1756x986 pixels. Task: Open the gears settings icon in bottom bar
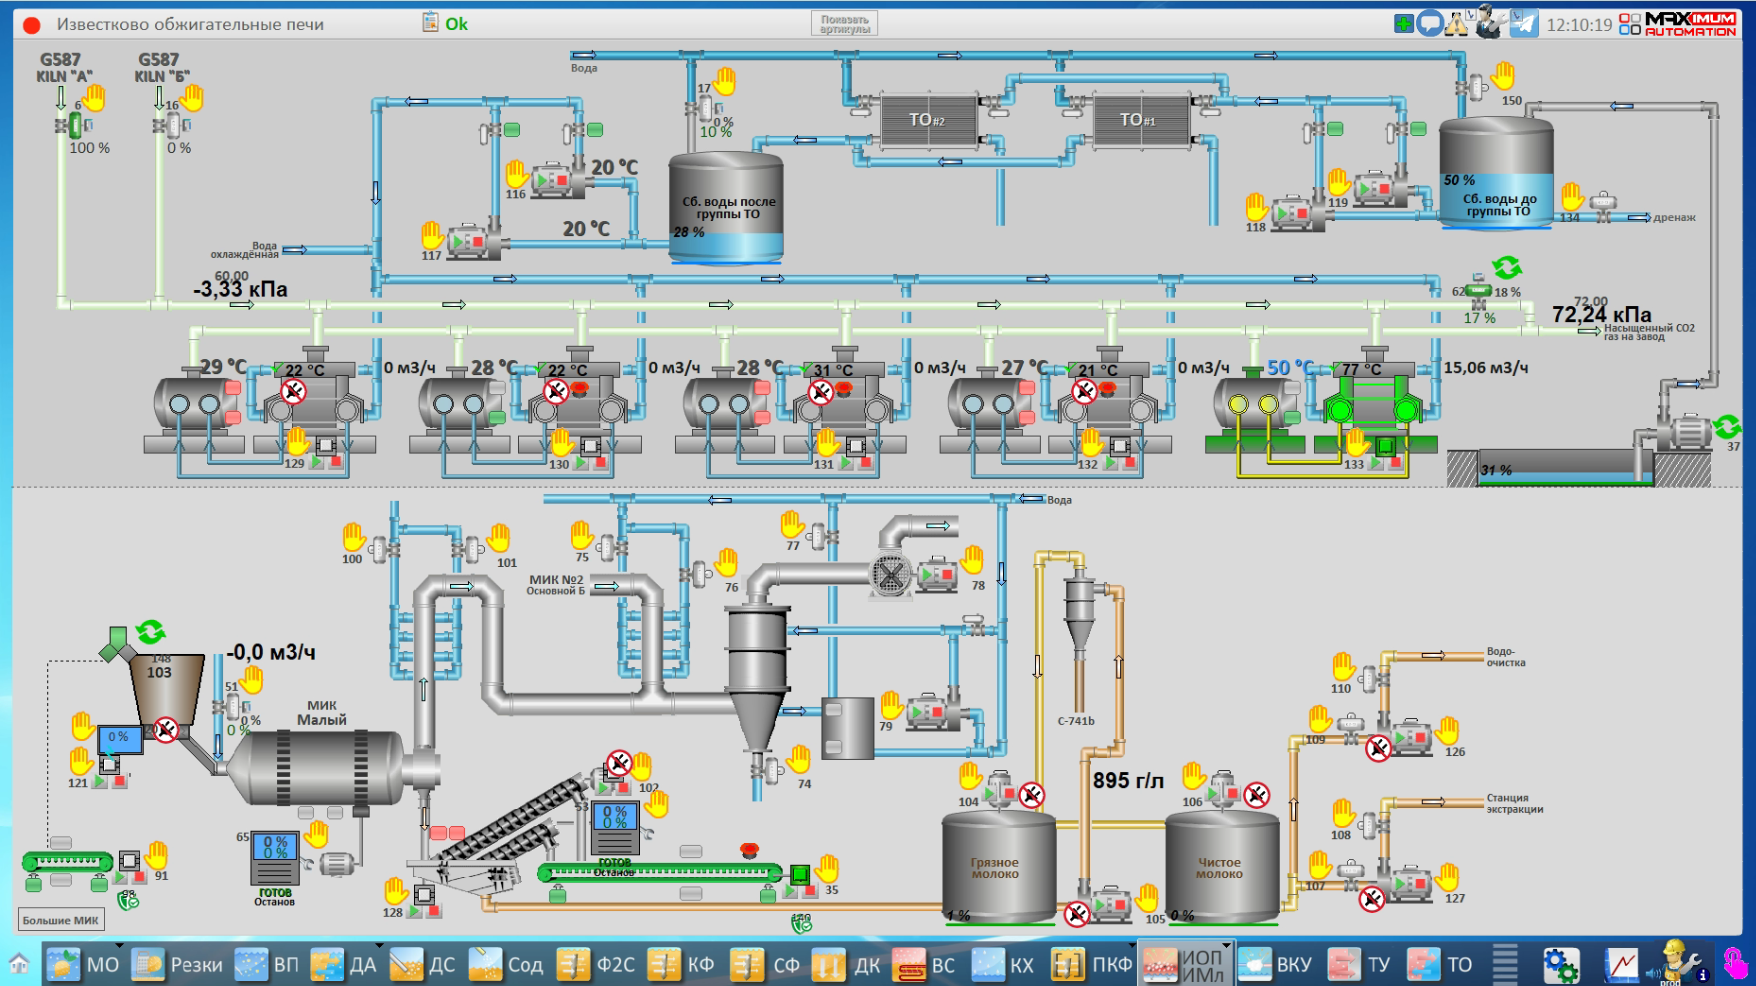(1560, 965)
